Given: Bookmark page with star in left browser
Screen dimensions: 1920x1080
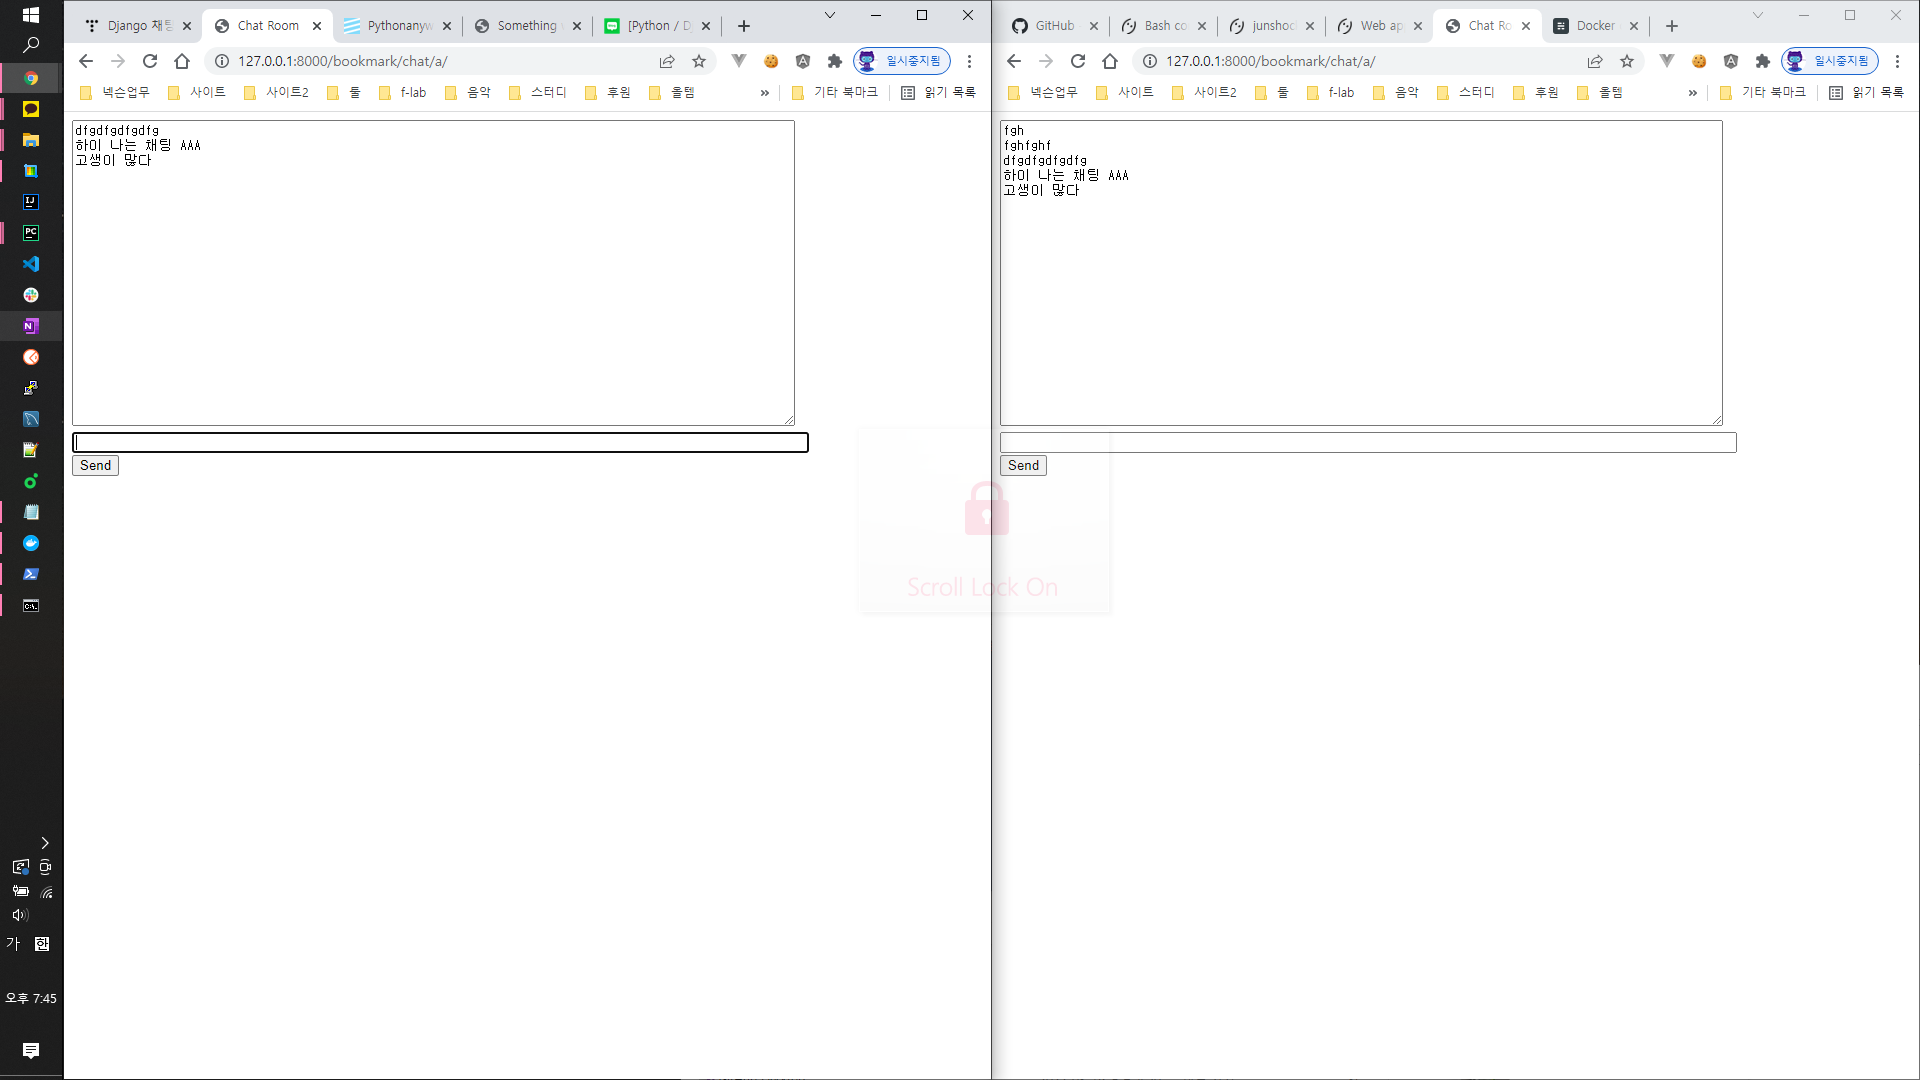Looking at the screenshot, I should [699, 61].
